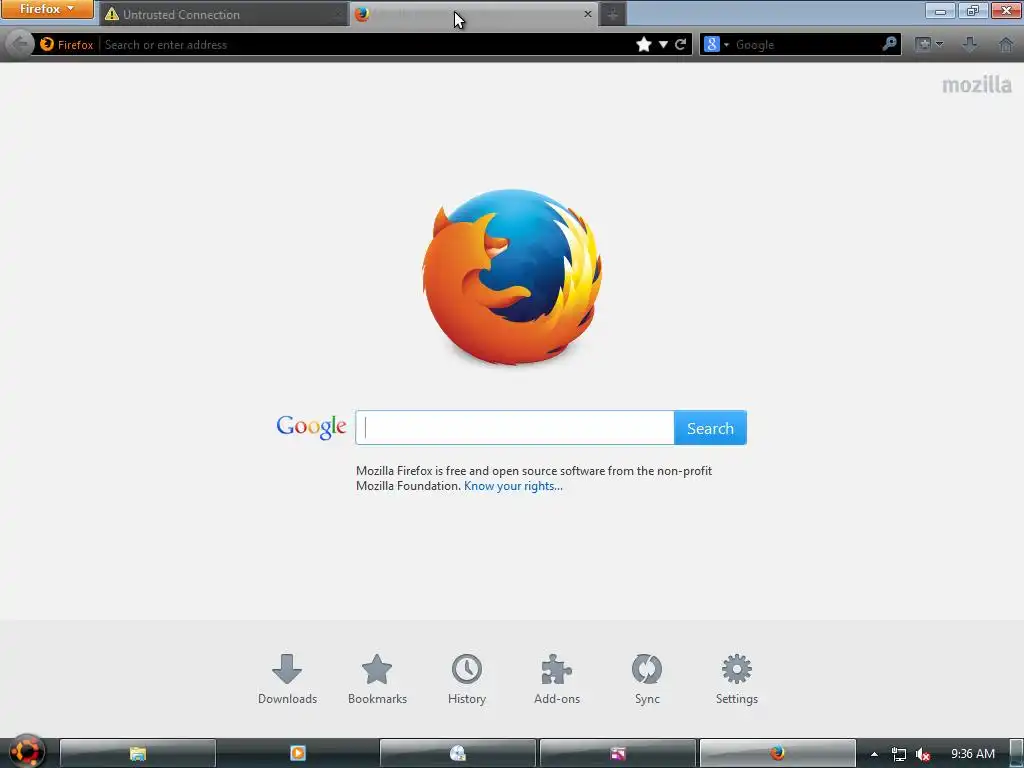Viewport: 1024px width, 768px height.
Task: Open Settings from the start page
Action: [737, 679]
